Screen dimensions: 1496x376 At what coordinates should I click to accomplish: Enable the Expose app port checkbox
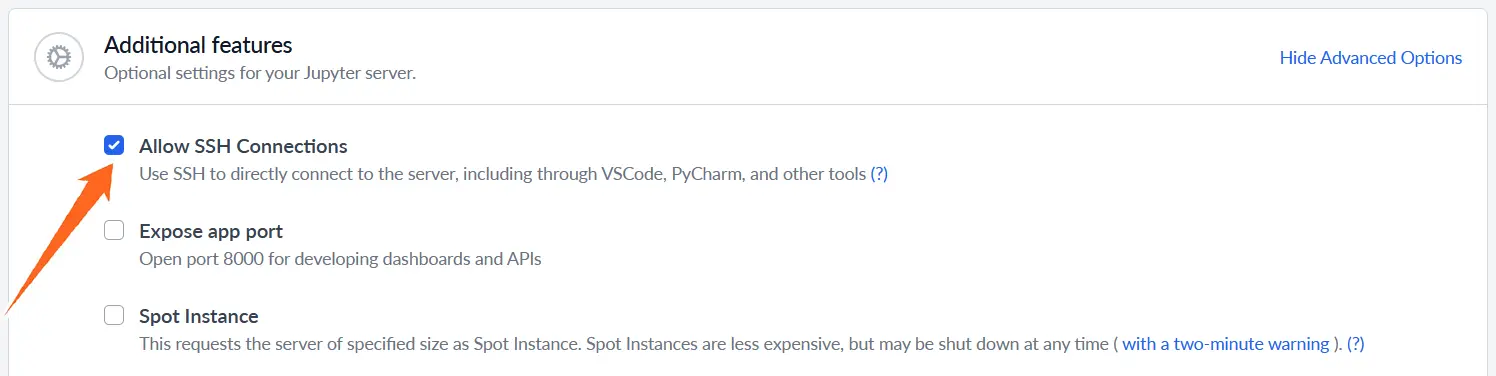(x=114, y=231)
